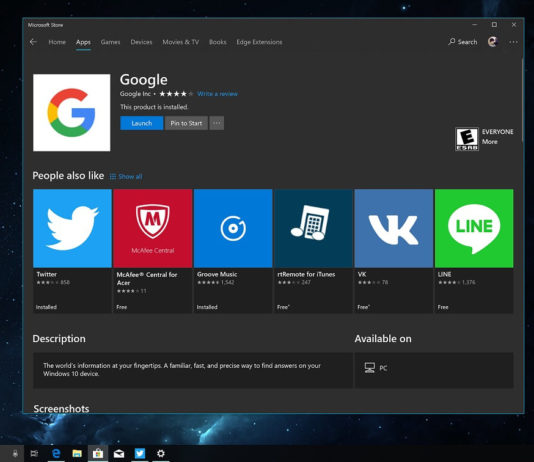Go back using the back arrow
The height and width of the screenshot is (462, 534).
coord(33,42)
